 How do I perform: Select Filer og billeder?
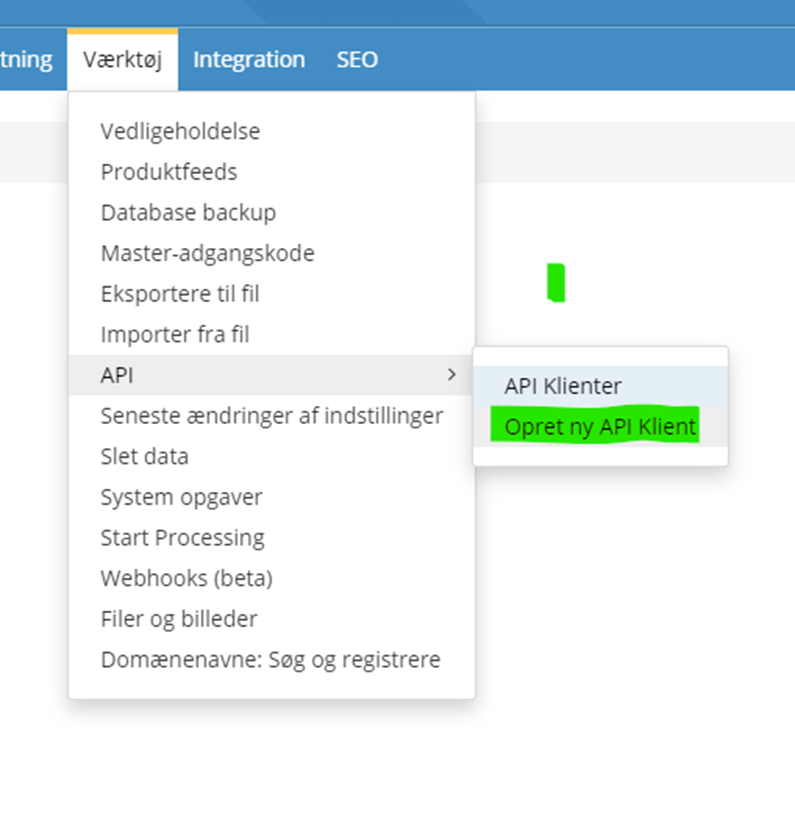178,620
